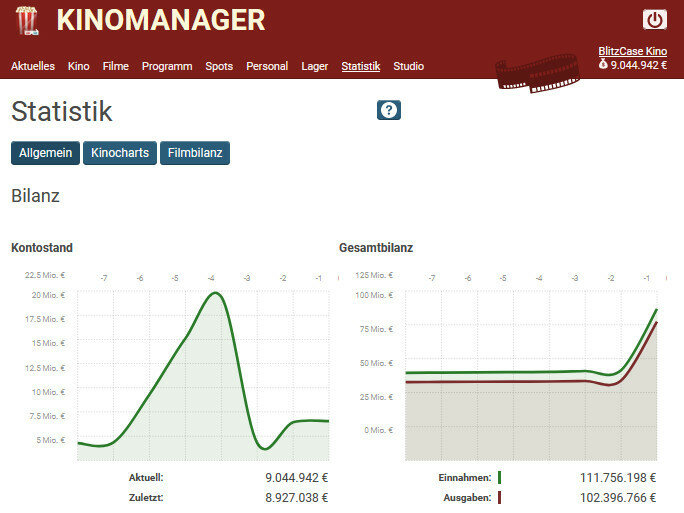The height and width of the screenshot is (513, 684).
Task: Select the Spots menu item
Action: pos(219,66)
